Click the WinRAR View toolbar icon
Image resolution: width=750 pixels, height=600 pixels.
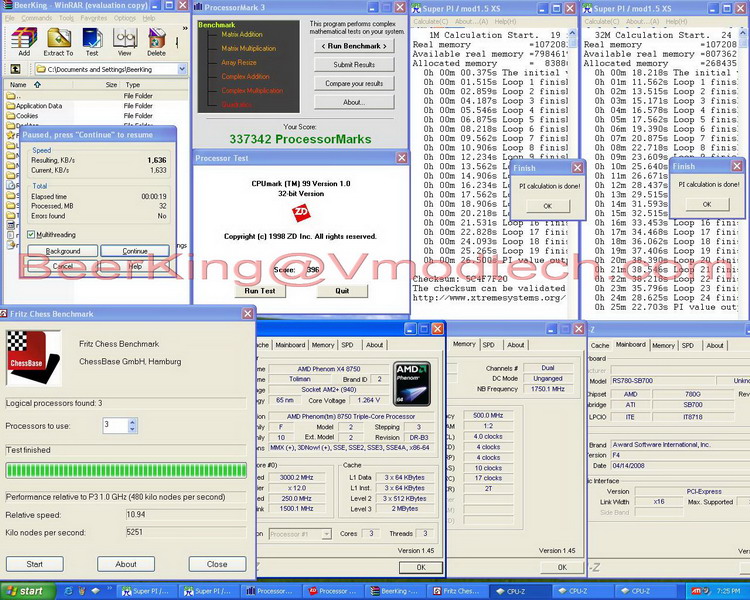pyautogui.click(x=124, y=41)
